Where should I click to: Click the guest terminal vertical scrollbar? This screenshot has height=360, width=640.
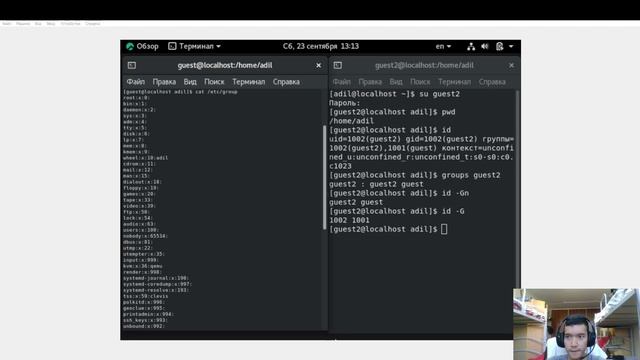(x=324, y=178)
